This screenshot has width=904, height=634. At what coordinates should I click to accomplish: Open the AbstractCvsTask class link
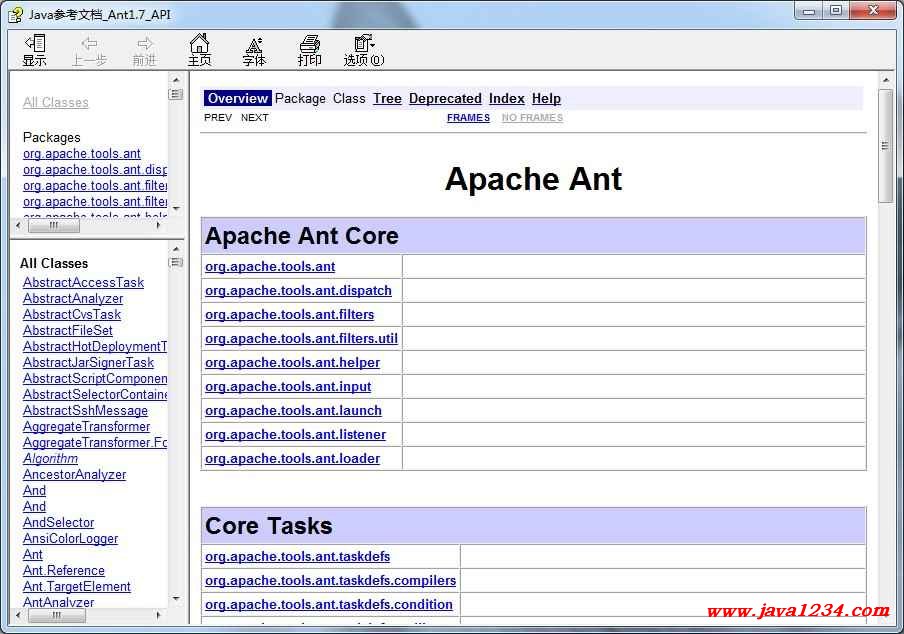pos(72,315)
